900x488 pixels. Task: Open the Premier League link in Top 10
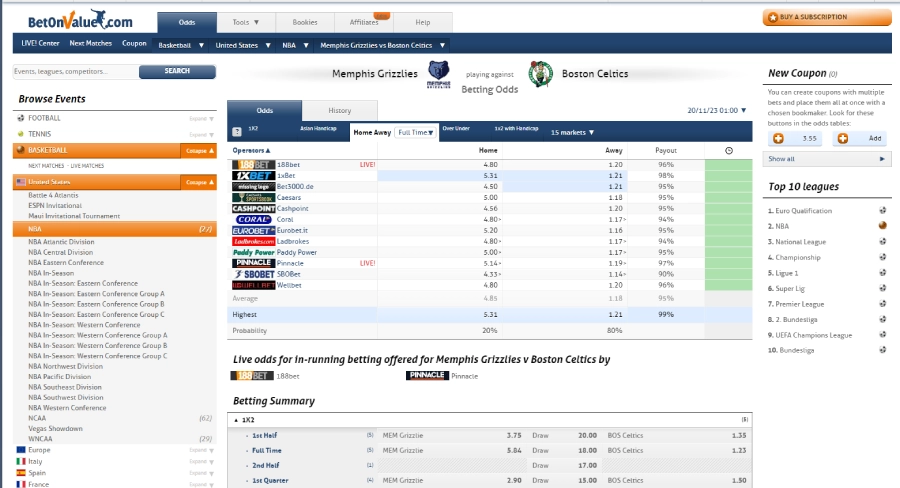tap(800, 304)
